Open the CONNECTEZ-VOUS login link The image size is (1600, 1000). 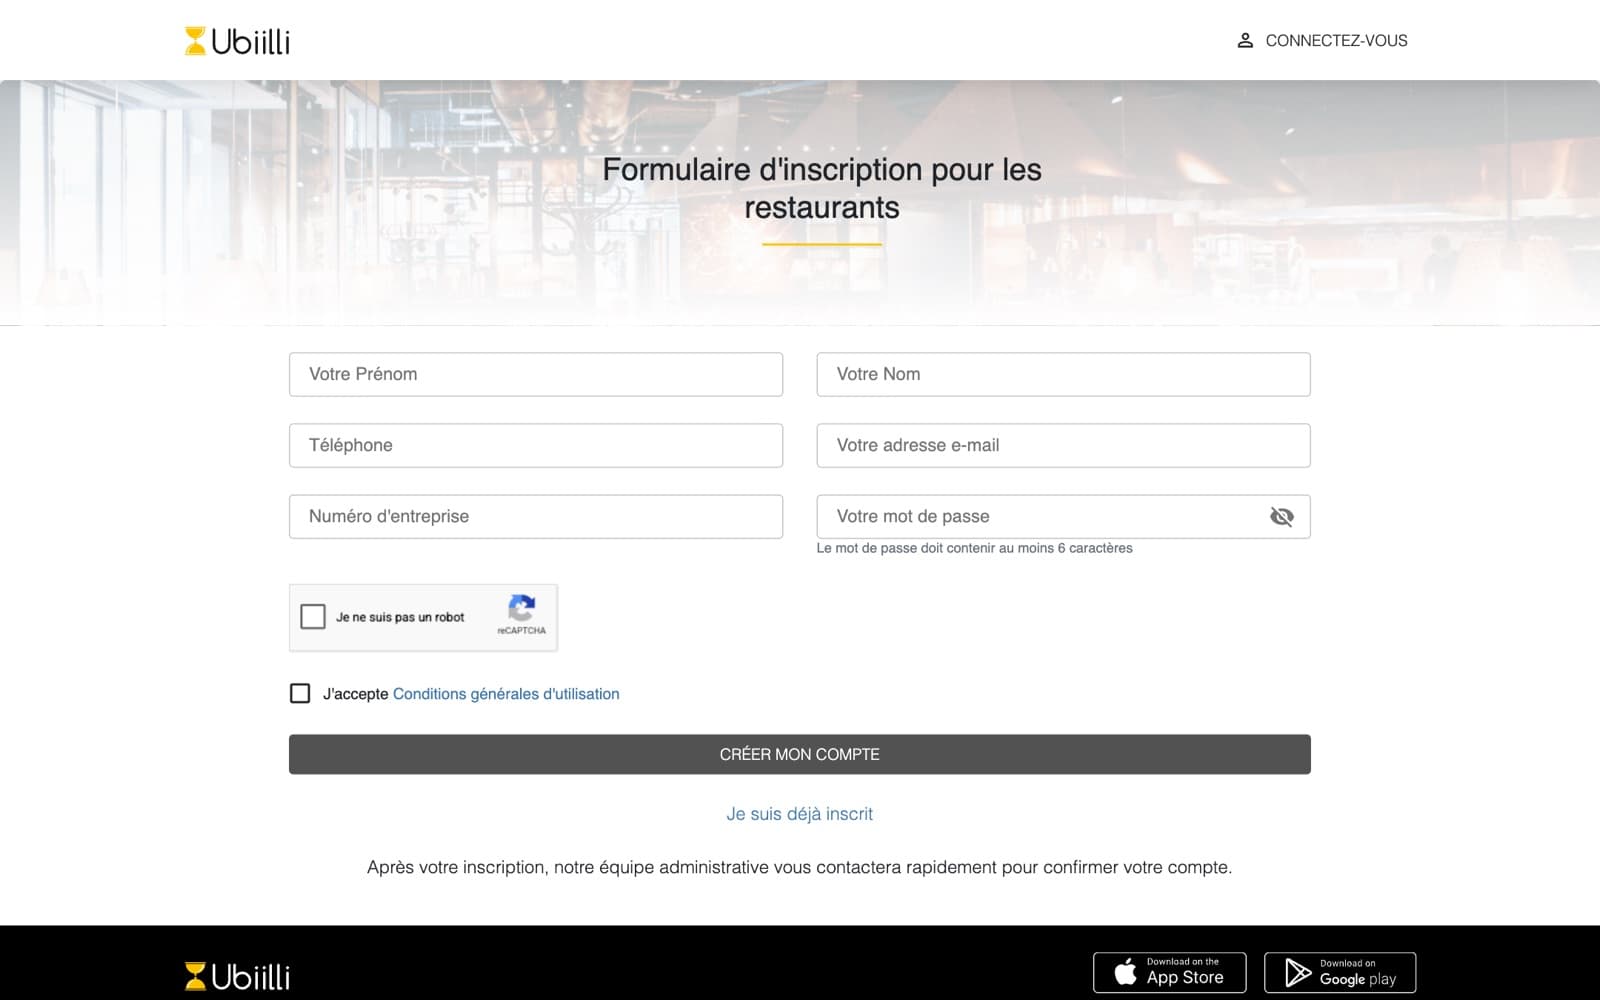(1322, 41)
